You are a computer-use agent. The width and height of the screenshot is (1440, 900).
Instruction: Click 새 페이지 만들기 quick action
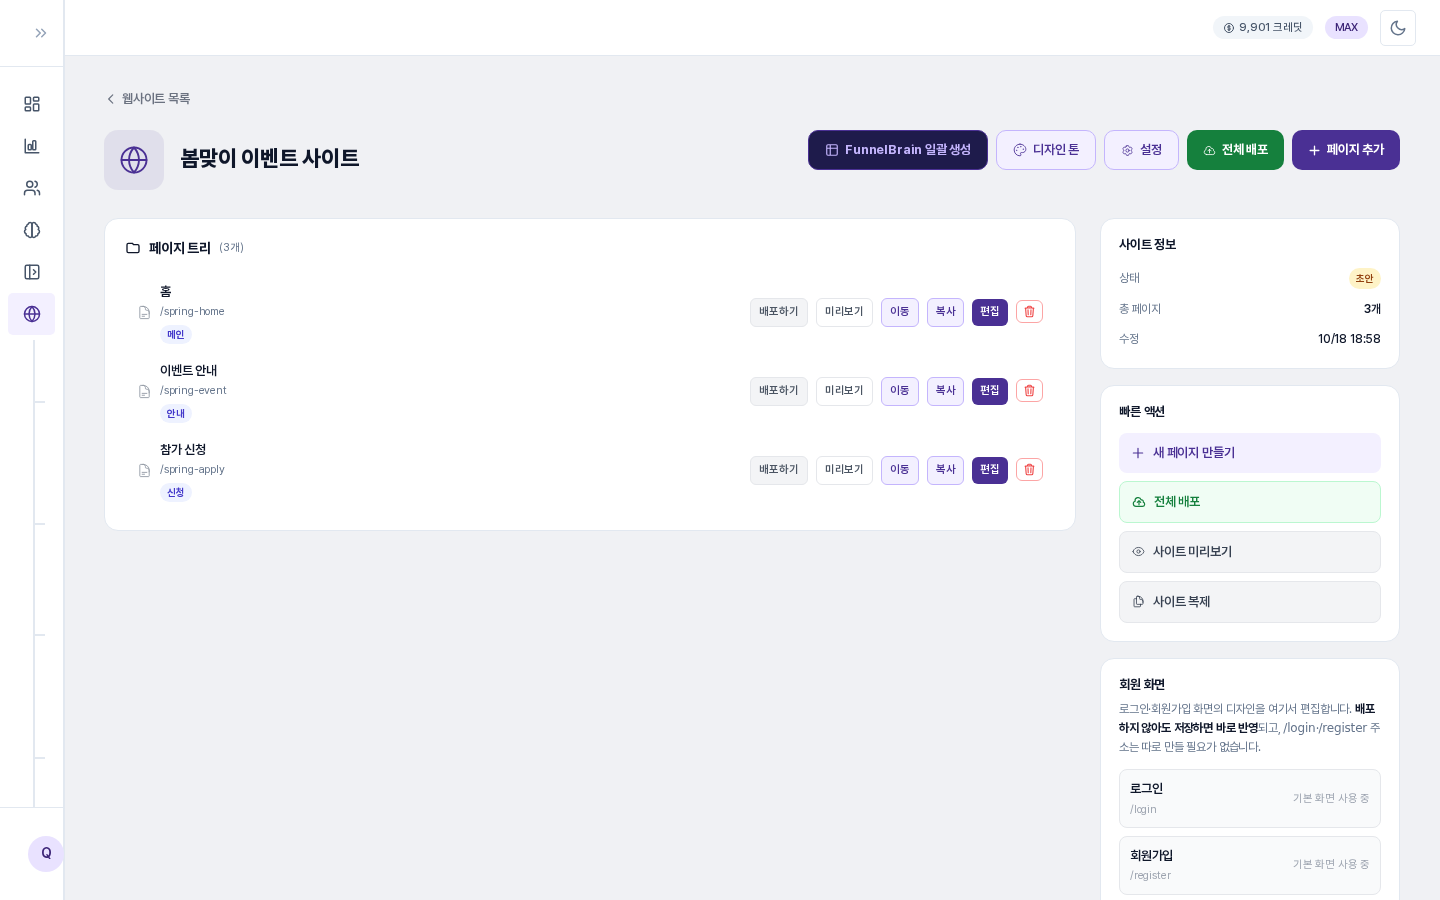tap(1250, 453)
